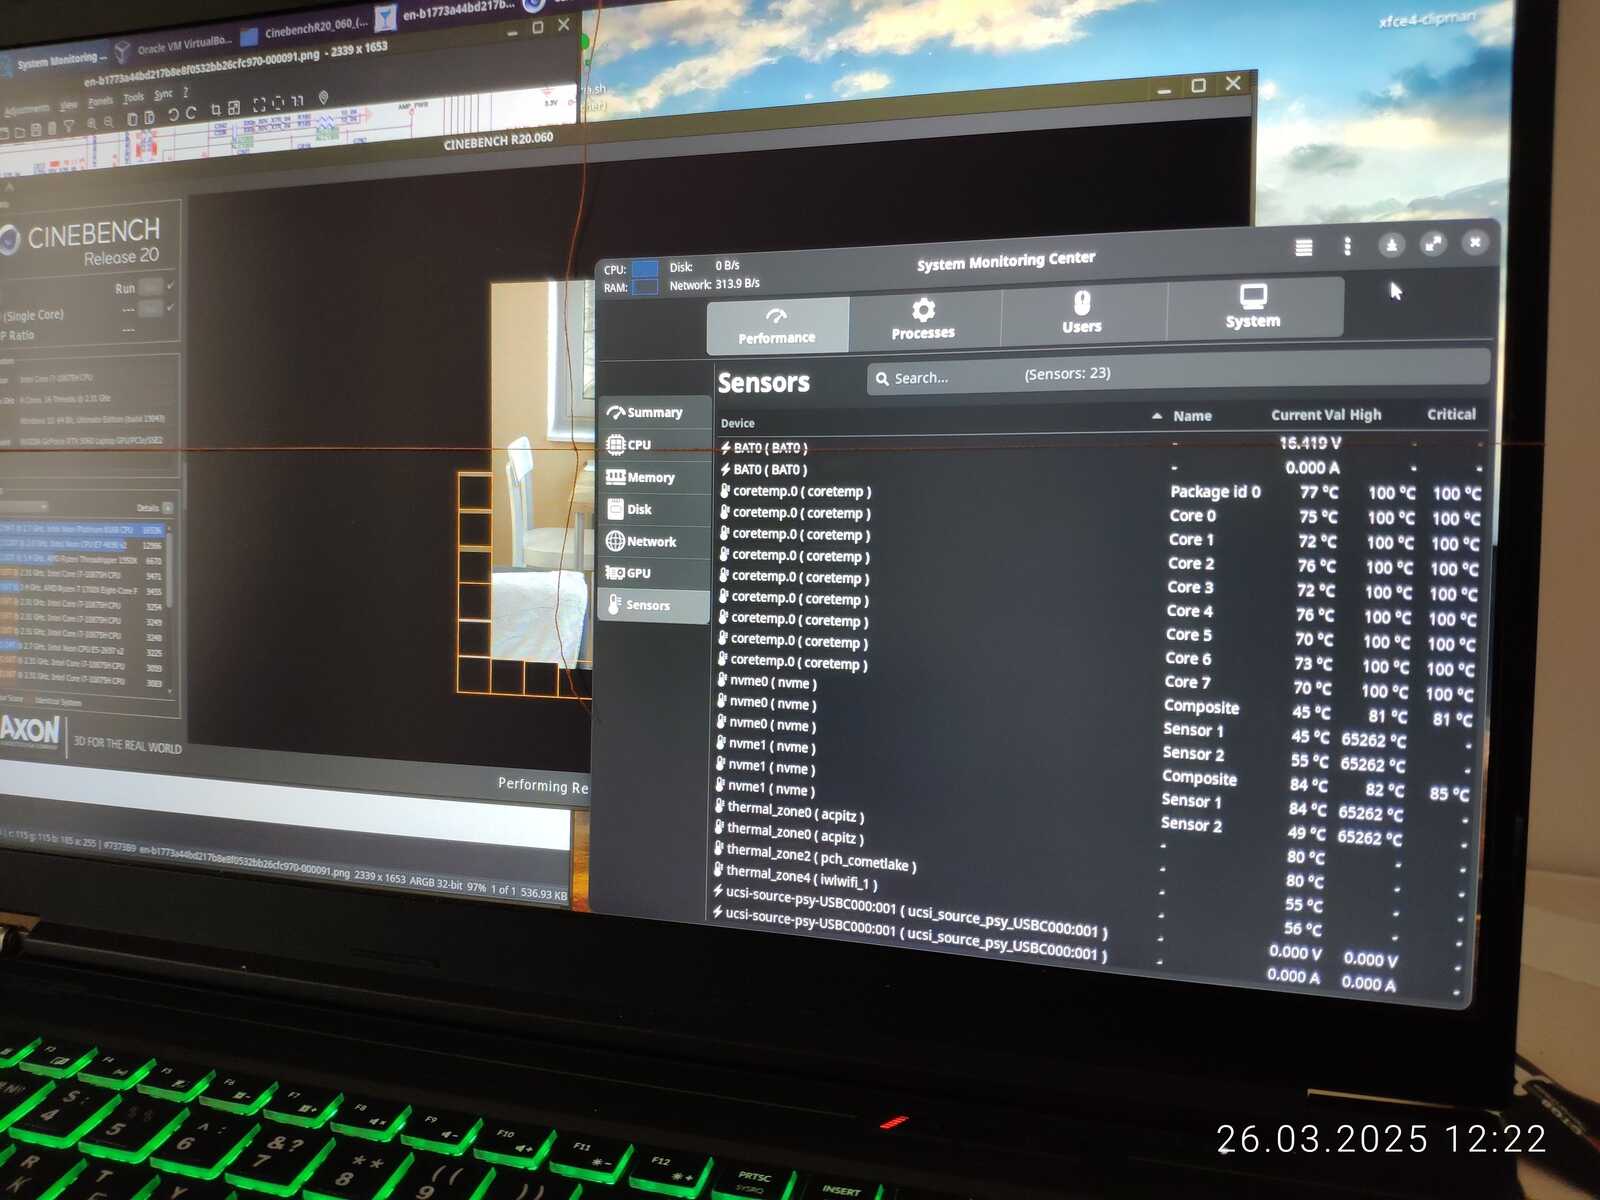Toggle the checkbox on the Single Core row
Image resolution: width=1600 pixels, height=1200 pixels.
click(171, 307)
